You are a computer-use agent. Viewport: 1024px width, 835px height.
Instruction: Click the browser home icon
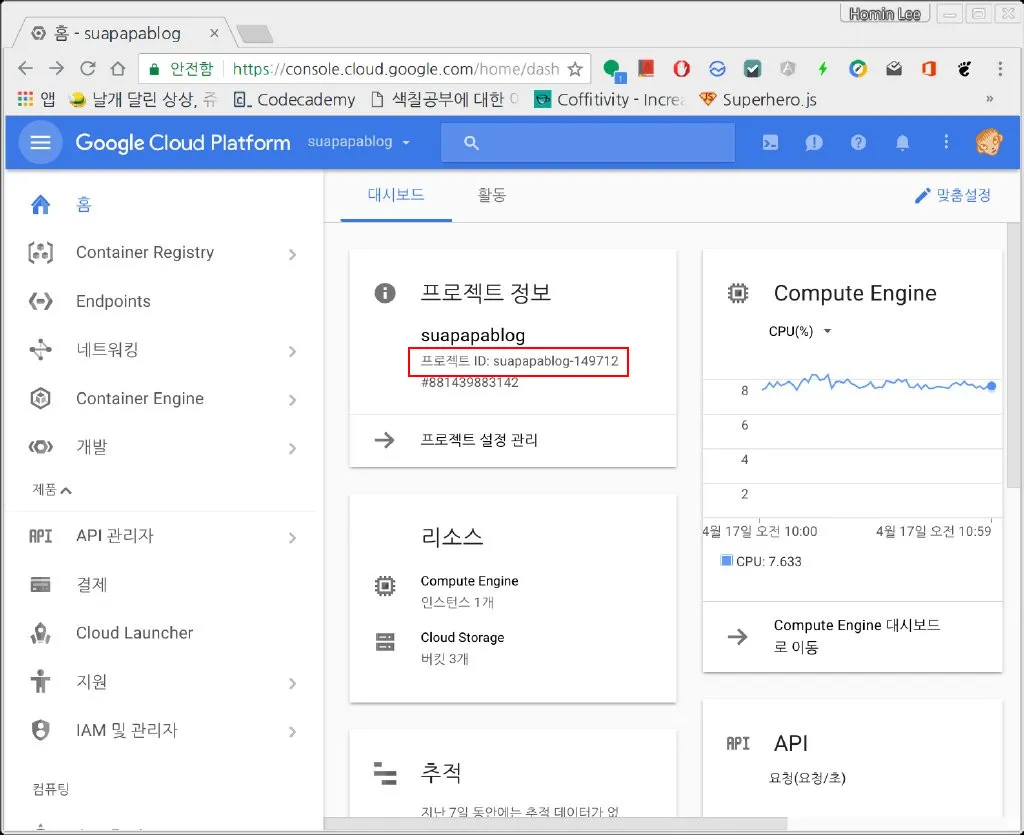pos(118,69)
